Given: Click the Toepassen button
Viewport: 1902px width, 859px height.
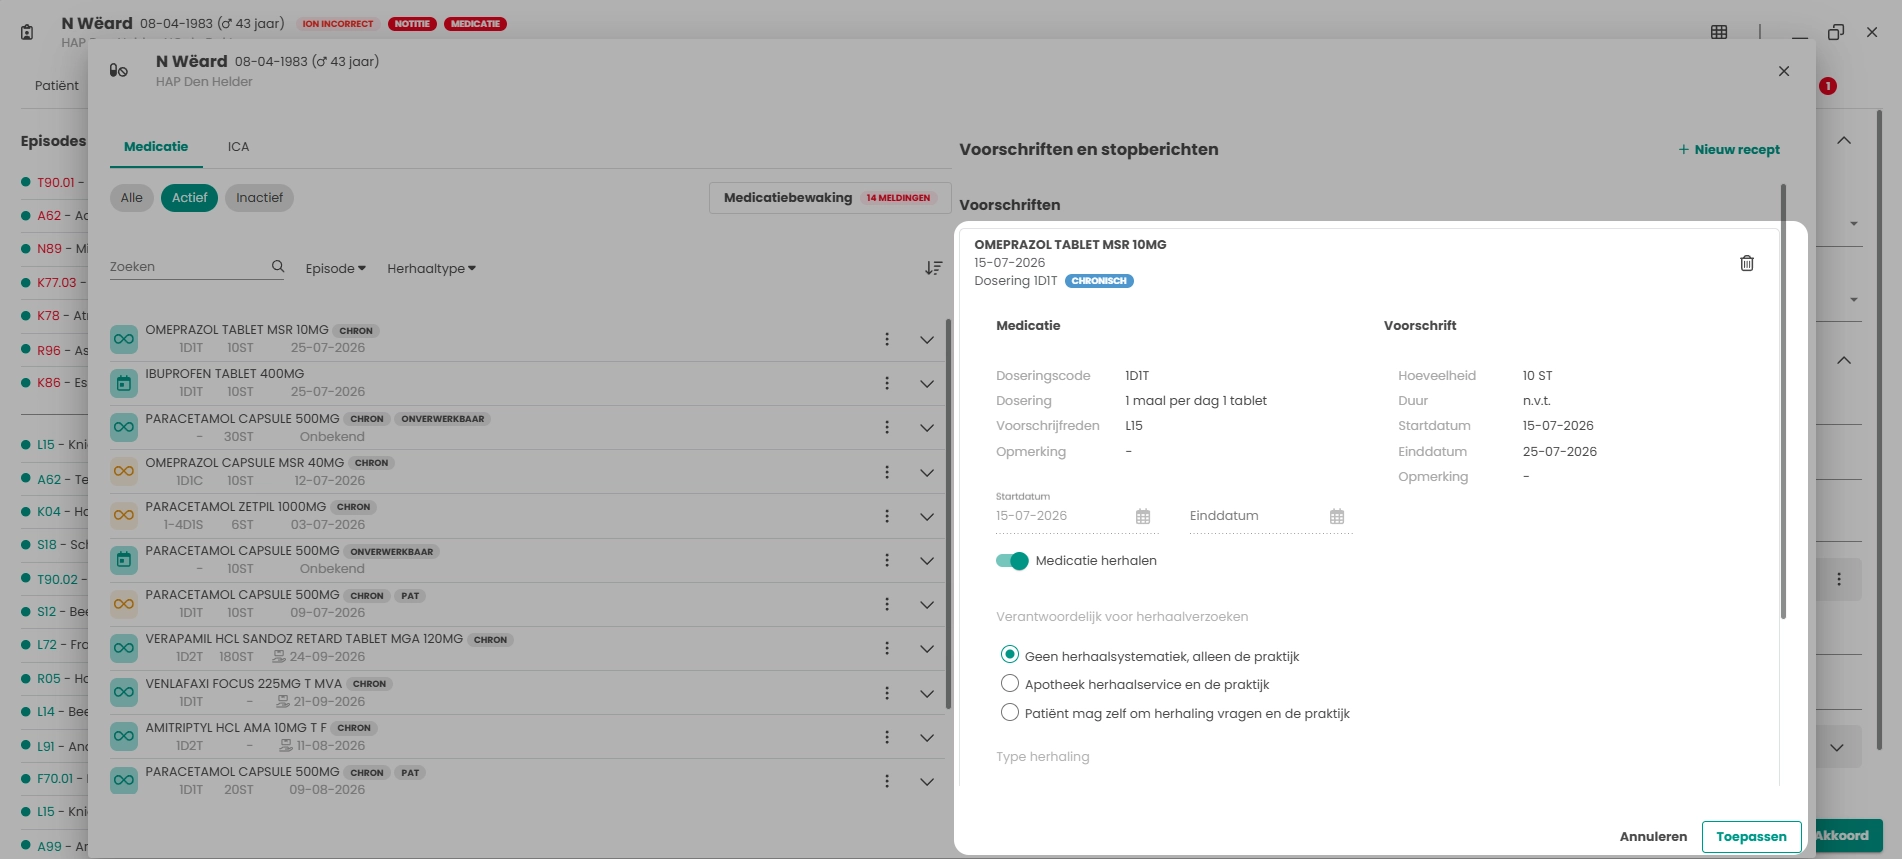Looking at the screenshot, I should pyautogui.click(x=1751, y=837).
